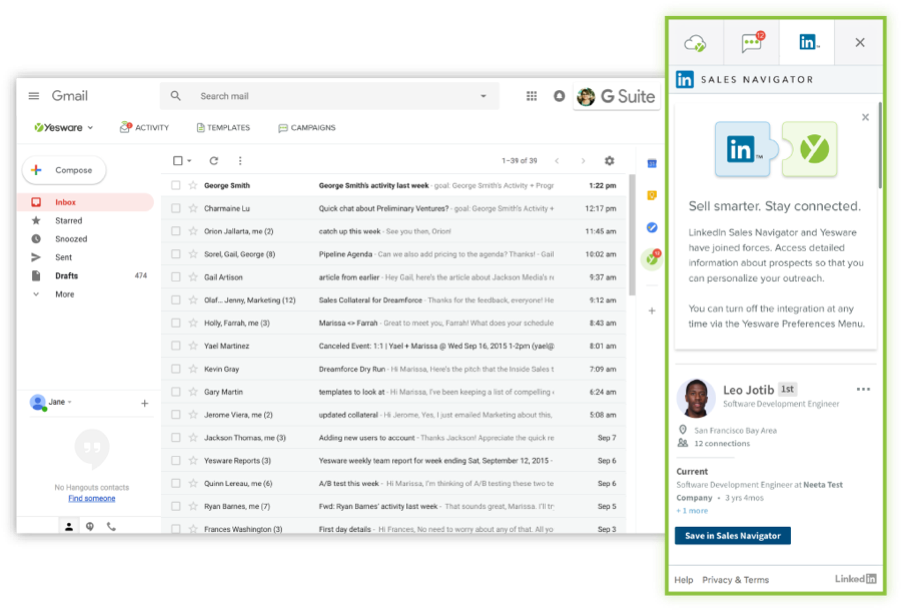This screenshot has width=901, height=610.
Task: Go to the older messages page arrow
Action: (583, 161)
